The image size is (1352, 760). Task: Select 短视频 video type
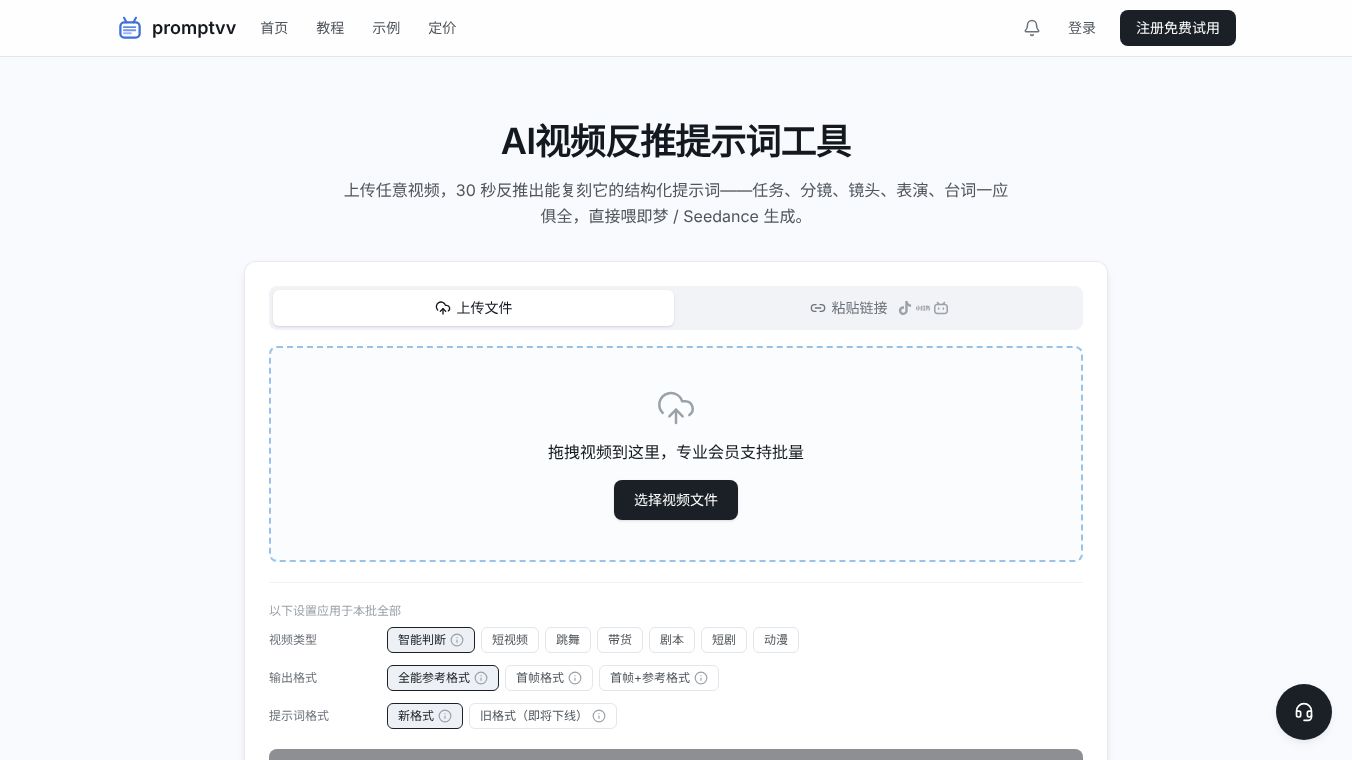pos(510,640)
